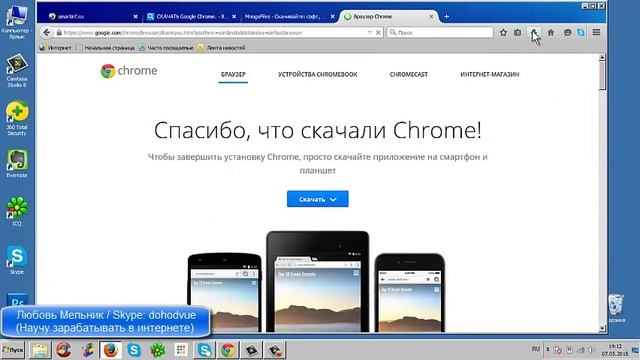The height and width of the screenshot is (360, 640).
Task: Click the Firefox taskbar button
Action: pyautogui.click(x=111, y=350)
